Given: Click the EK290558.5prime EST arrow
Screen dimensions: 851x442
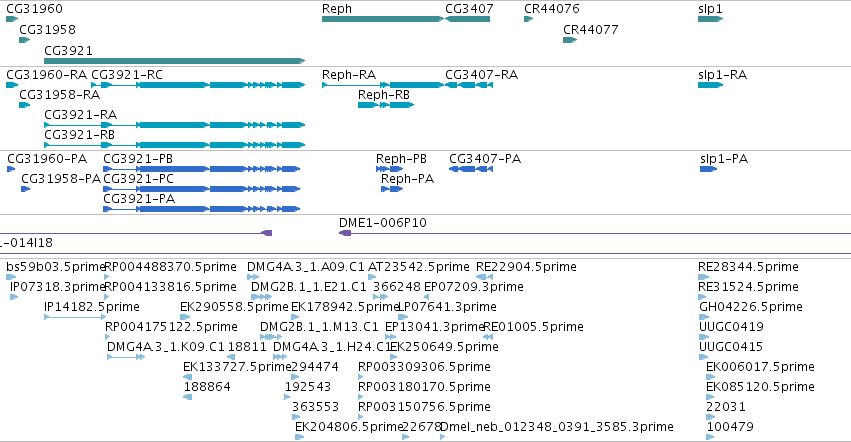Looking at the screenshot, I should (x=185, y=317).
